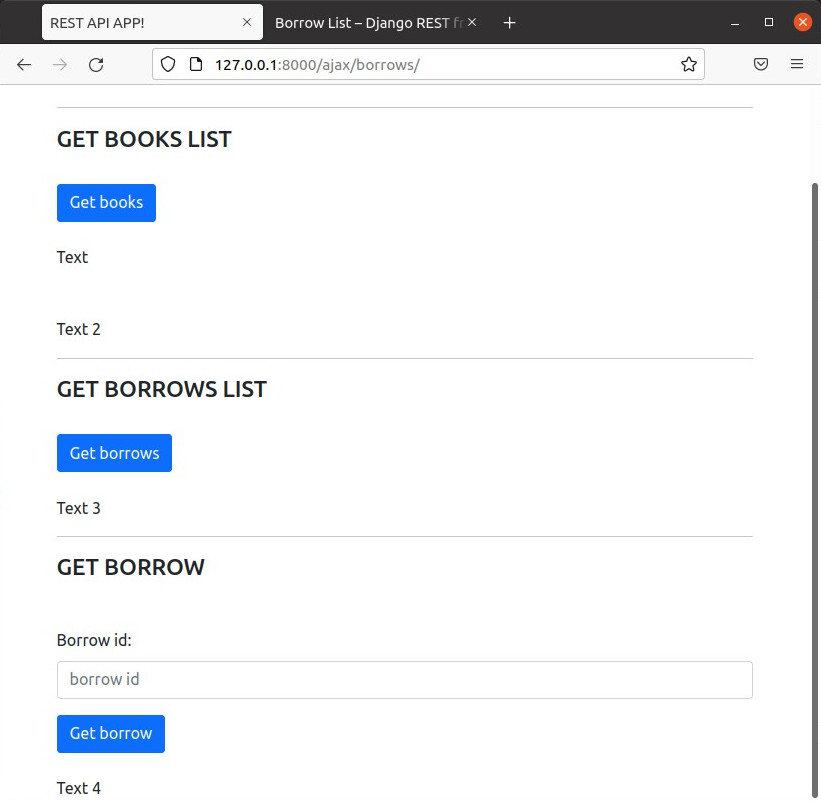Close the Borrow List tab
The image size is (821, 801).
pyautogui.click(x=472, y=22)
